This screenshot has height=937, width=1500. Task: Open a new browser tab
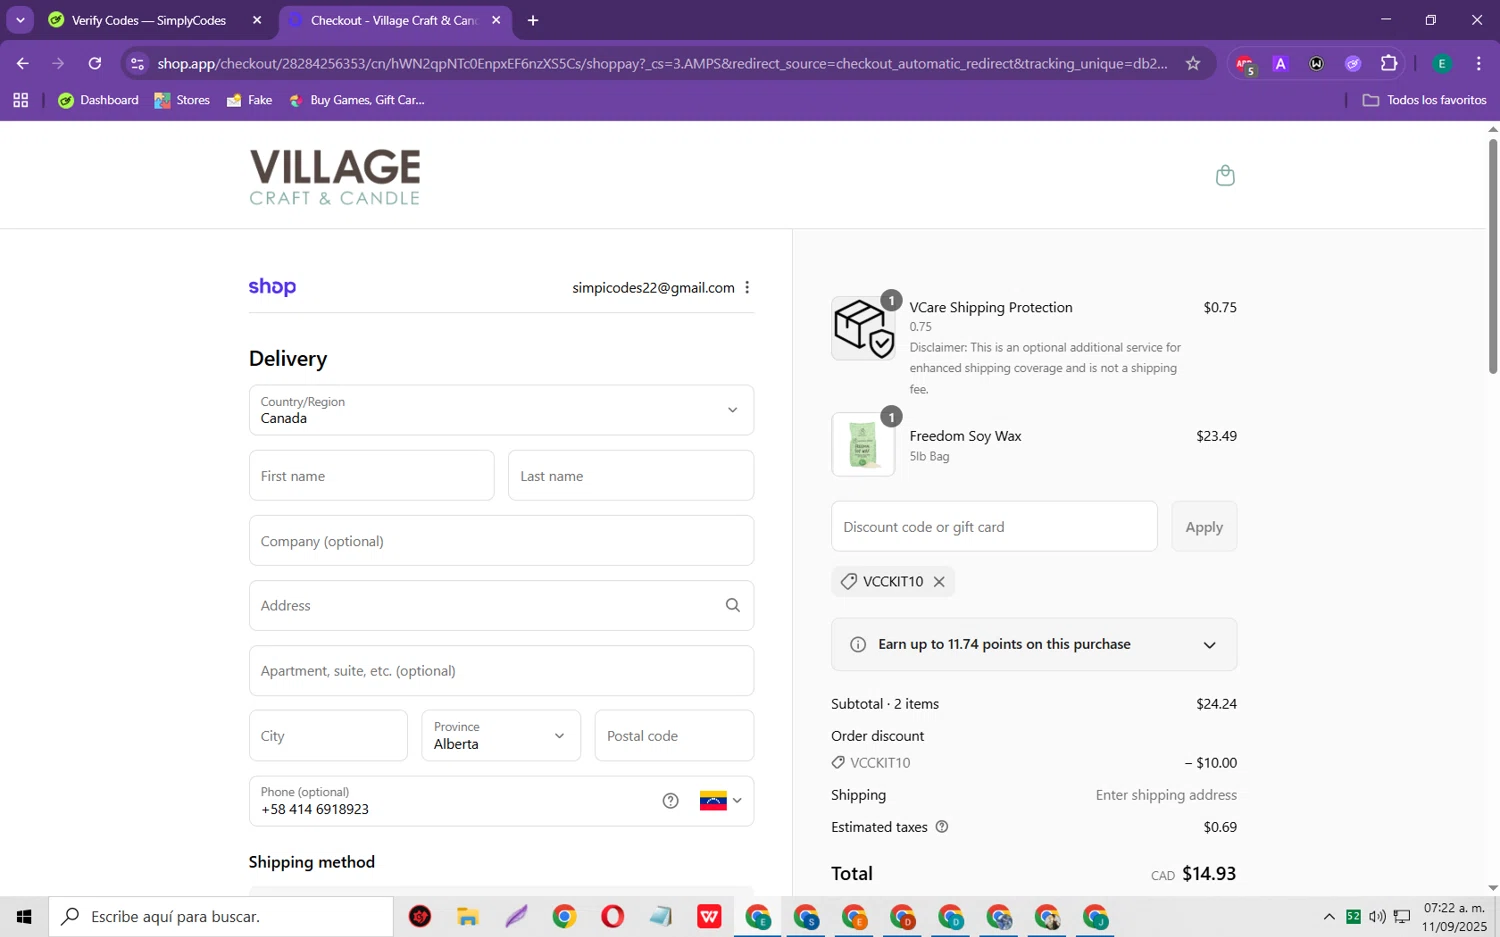[533, 20]
